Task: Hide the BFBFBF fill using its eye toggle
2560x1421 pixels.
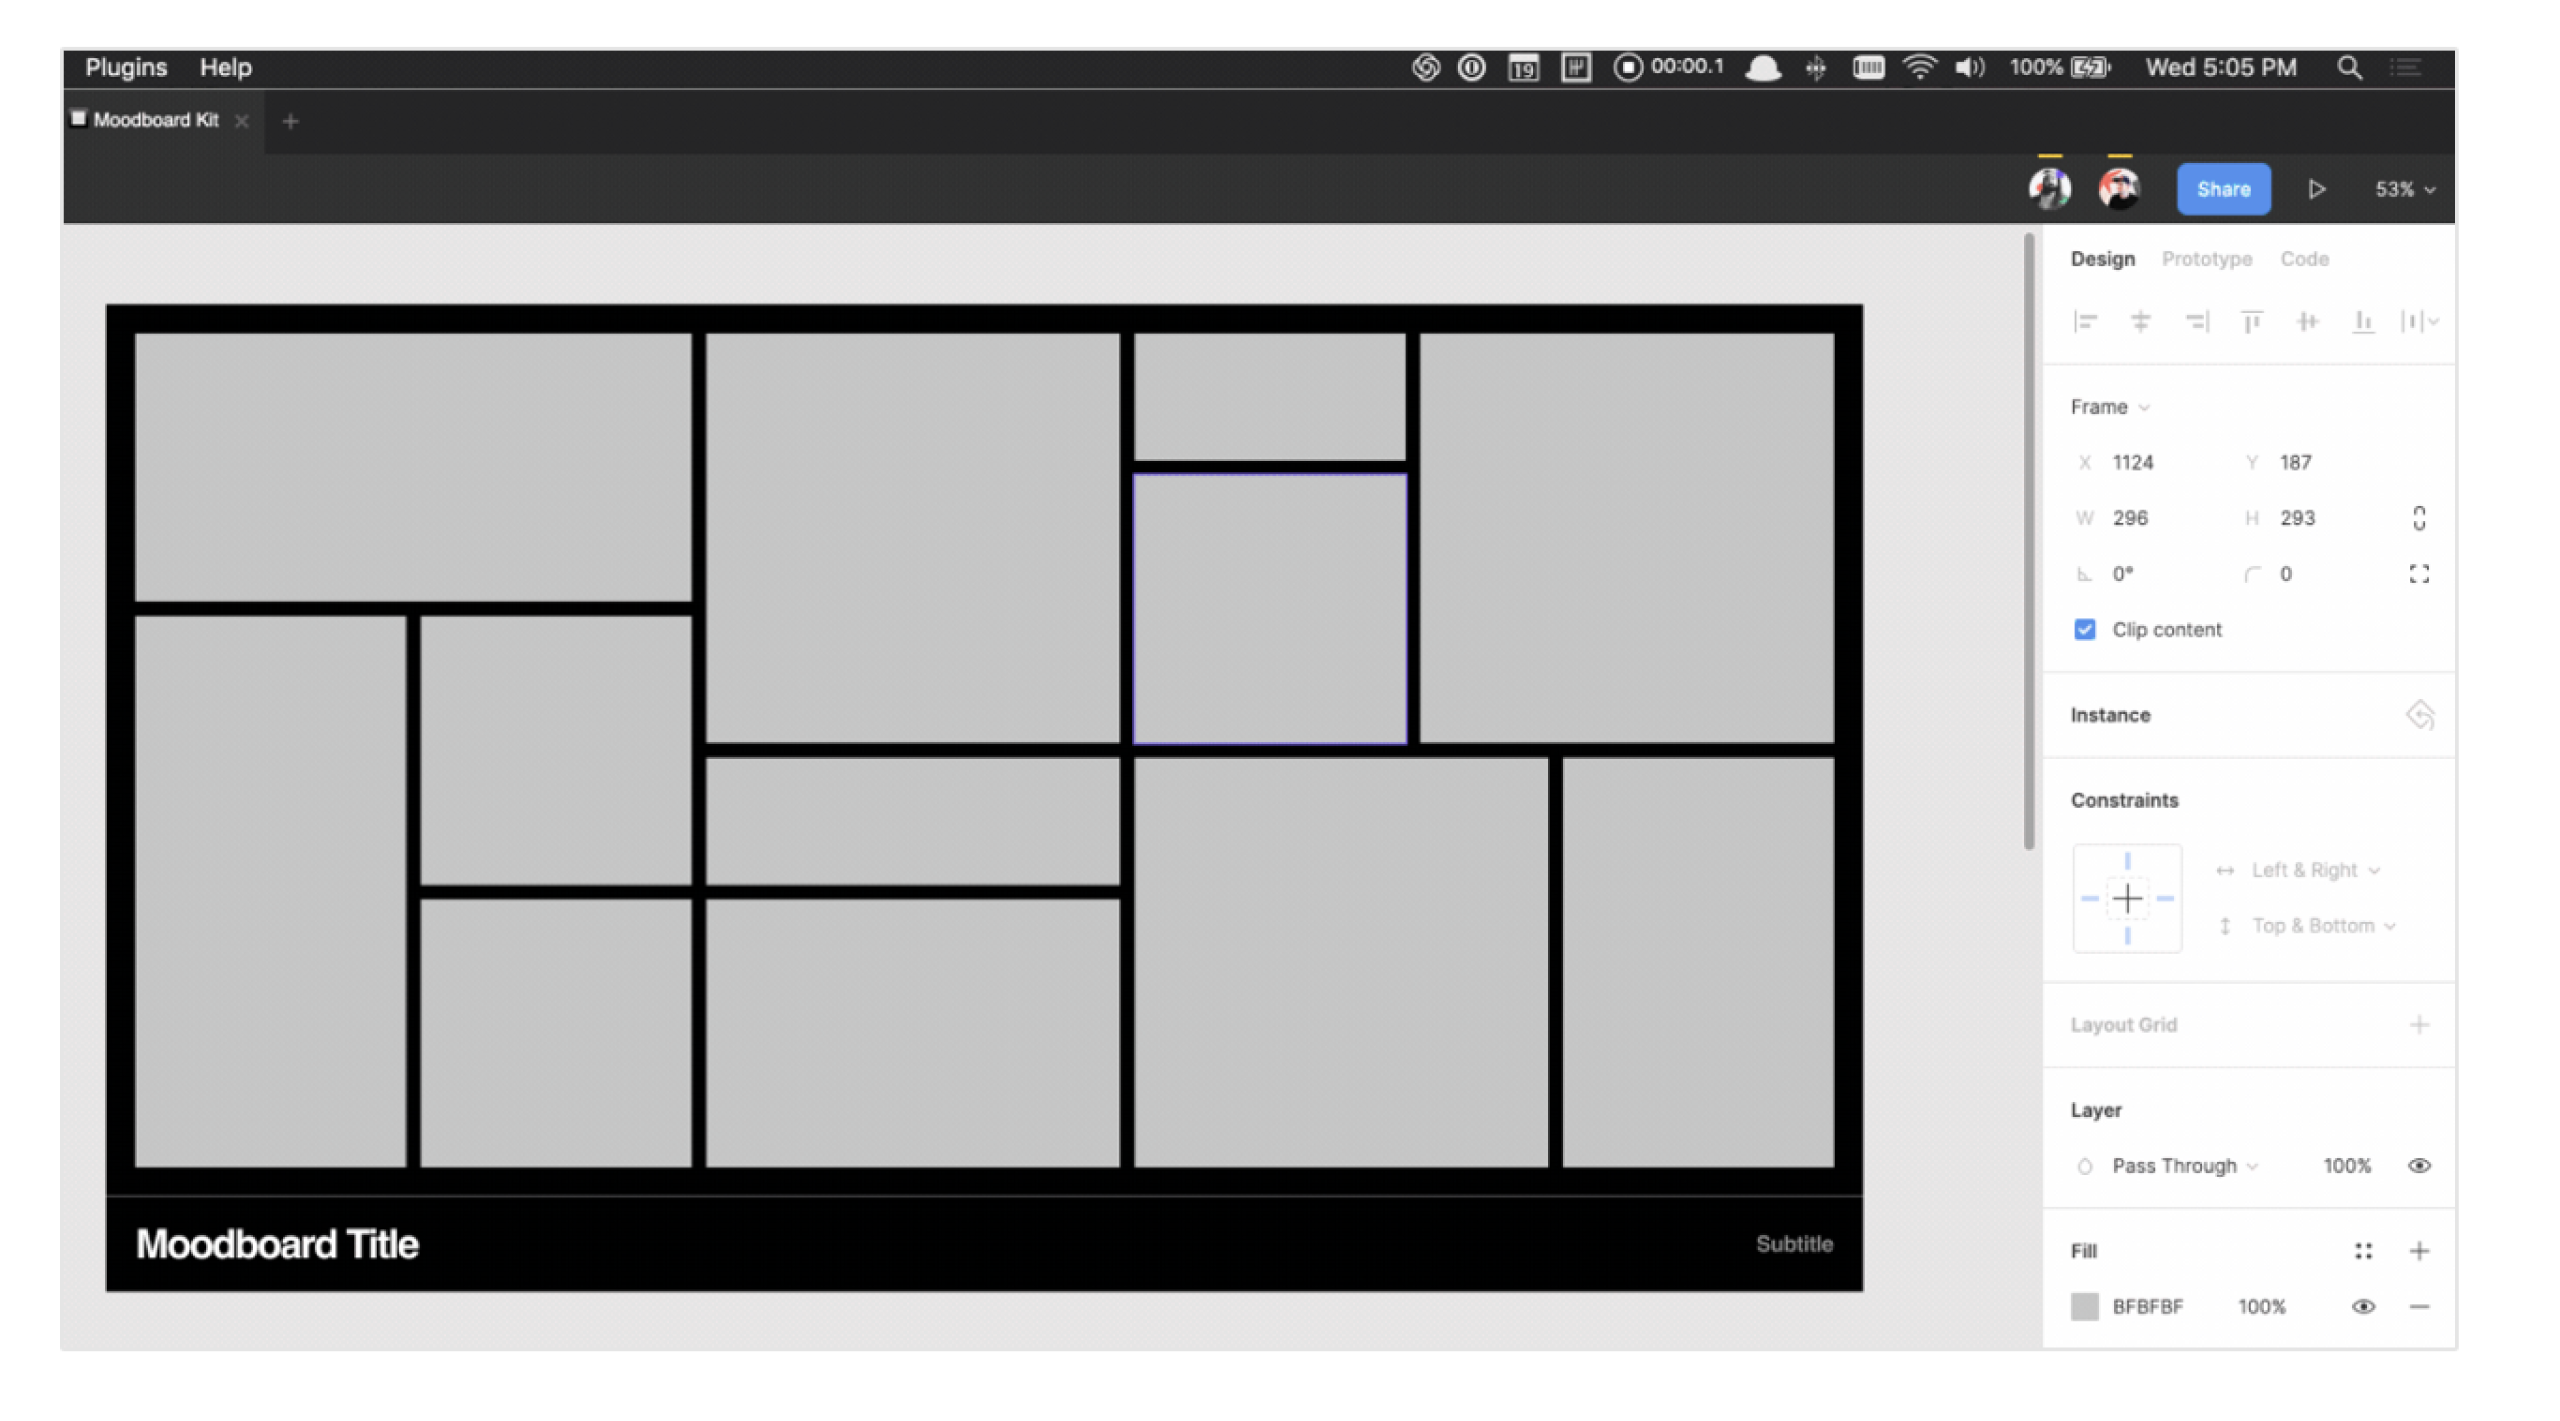Action: tap(2364, 1306)
